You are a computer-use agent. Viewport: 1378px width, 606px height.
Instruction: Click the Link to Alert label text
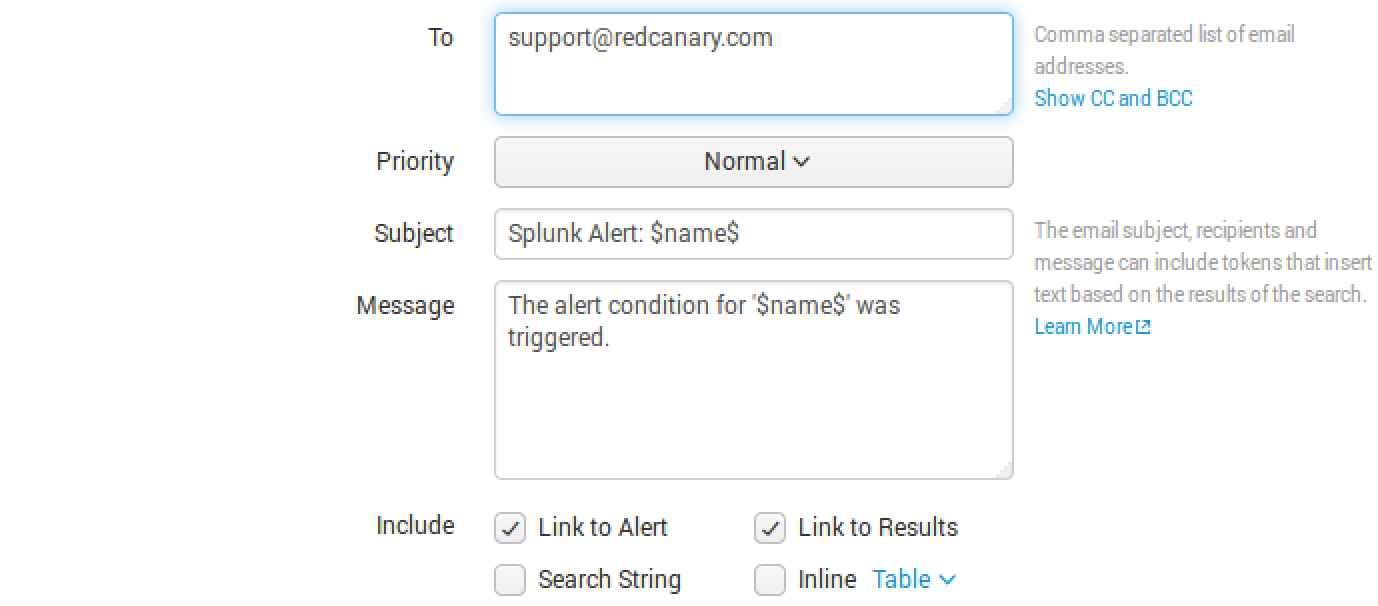(603, 528)
